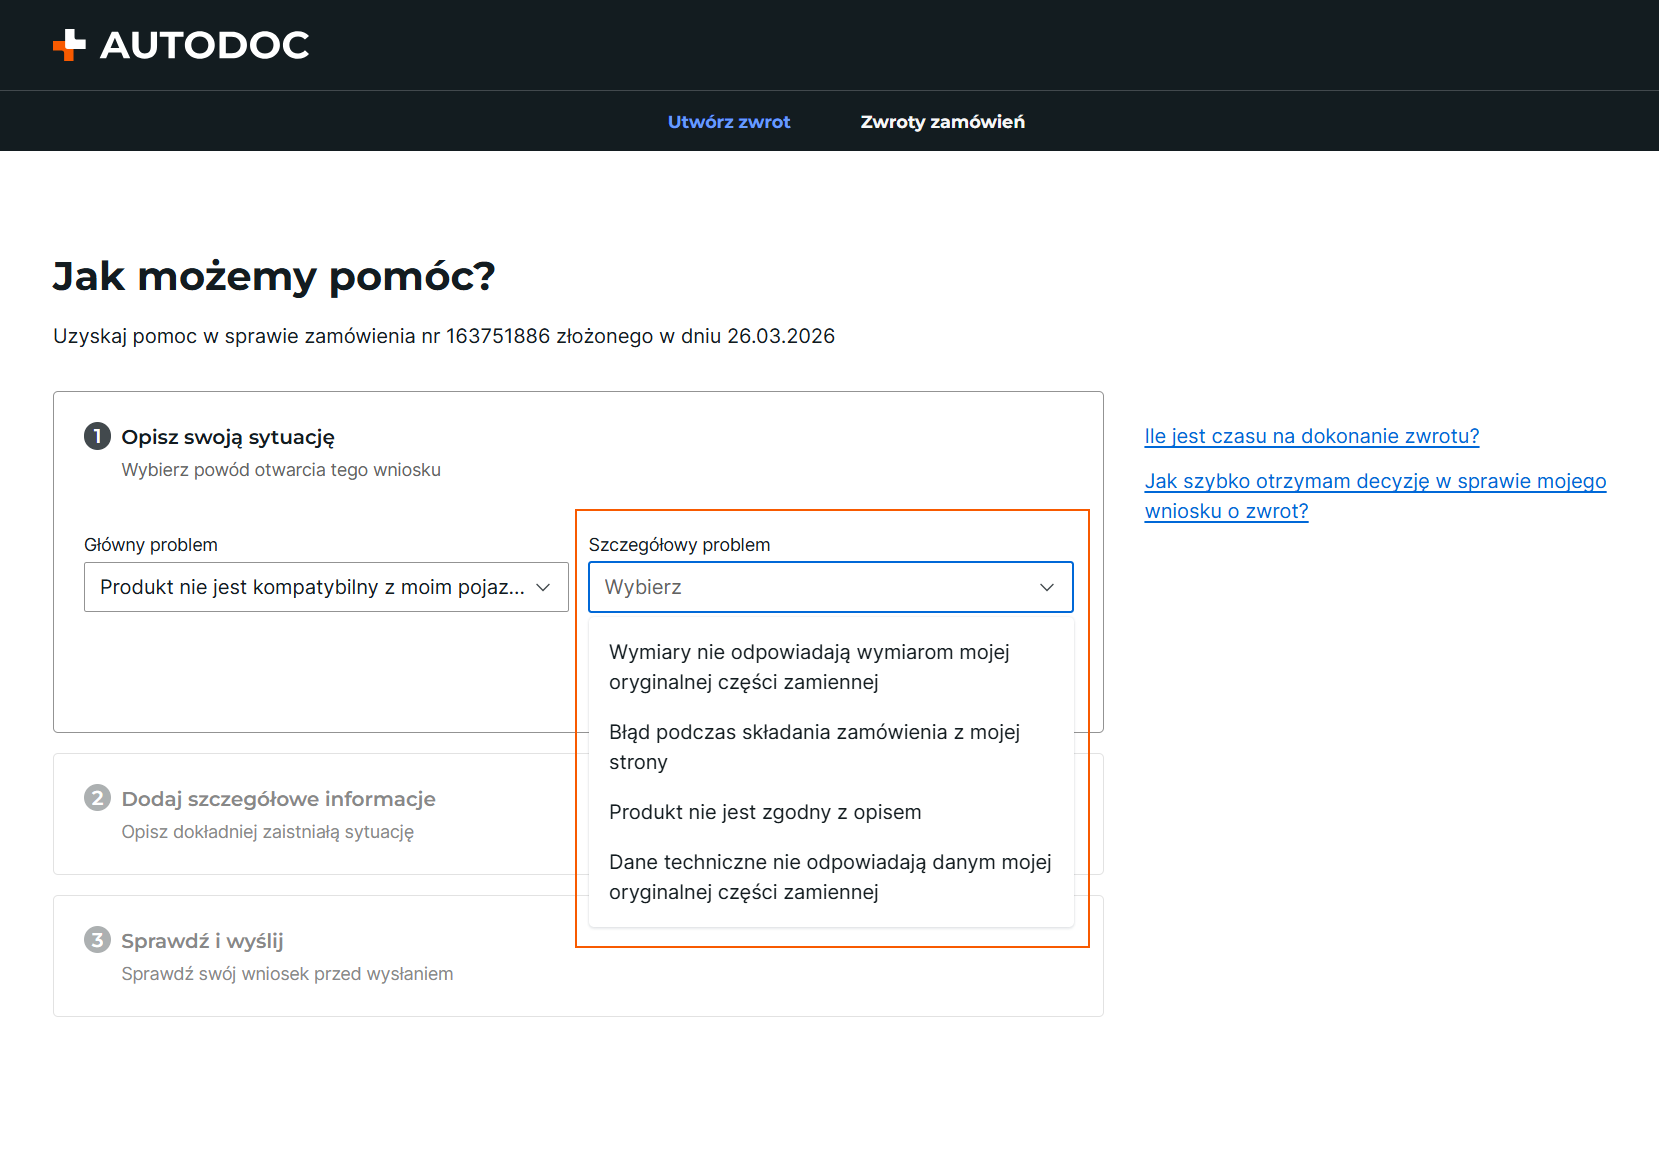Collapse the Szczegółowy problem dropdown

[x=831, y=587]
